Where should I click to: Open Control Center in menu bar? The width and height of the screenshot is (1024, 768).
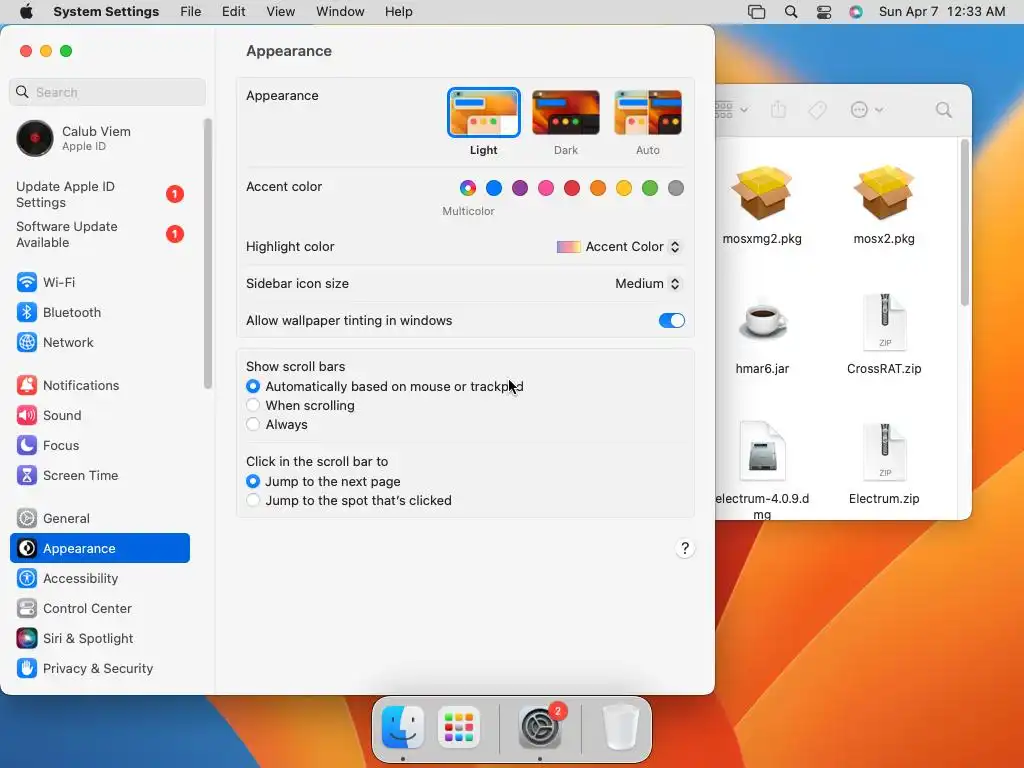pyautogui.click(x=824, y=12)
